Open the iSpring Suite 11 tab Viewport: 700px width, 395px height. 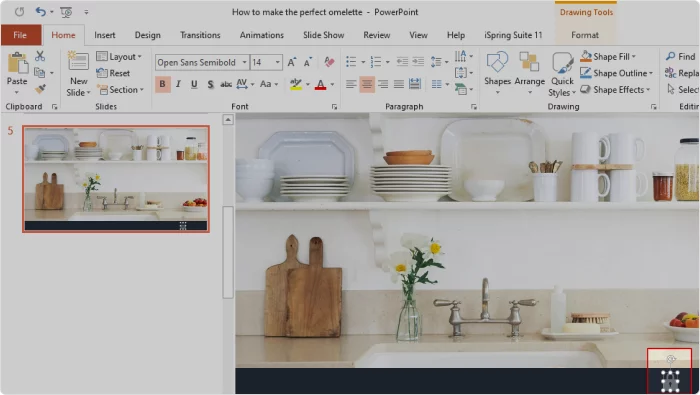tap(513, 35)
